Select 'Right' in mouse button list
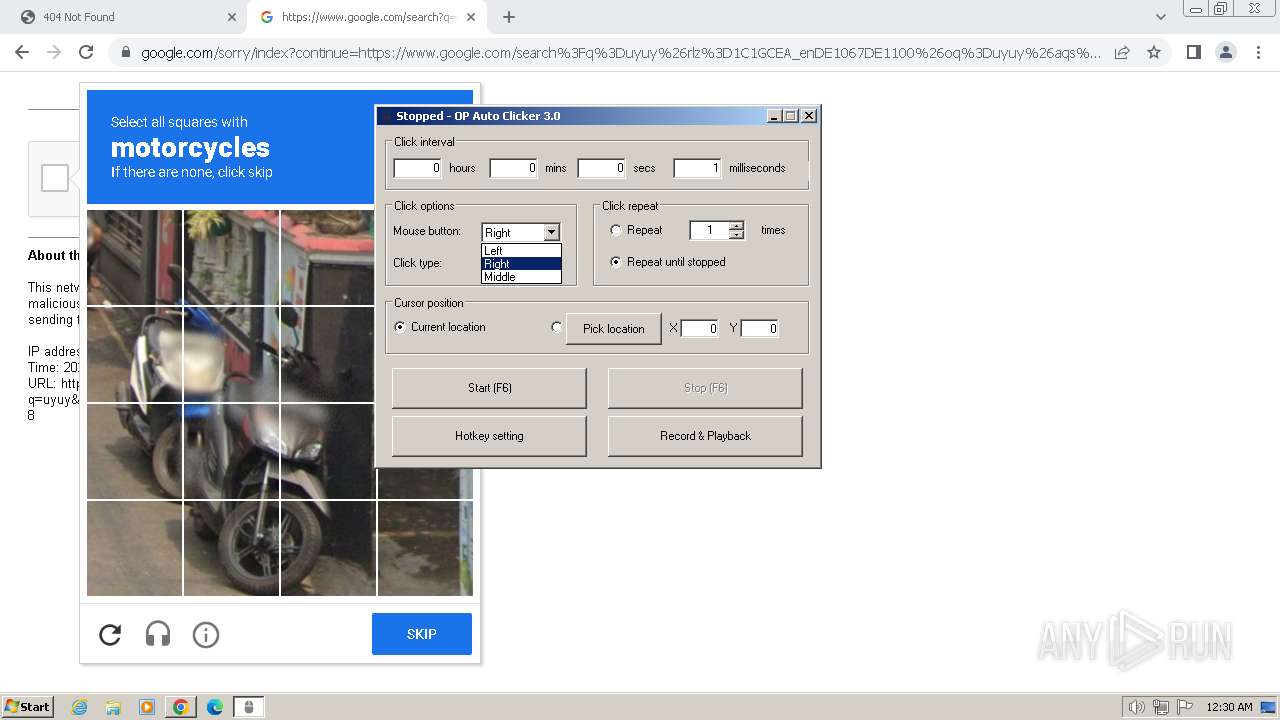The width and height of the screenshot is (1280, 720). pyautogui.click(x=521, y=263)
